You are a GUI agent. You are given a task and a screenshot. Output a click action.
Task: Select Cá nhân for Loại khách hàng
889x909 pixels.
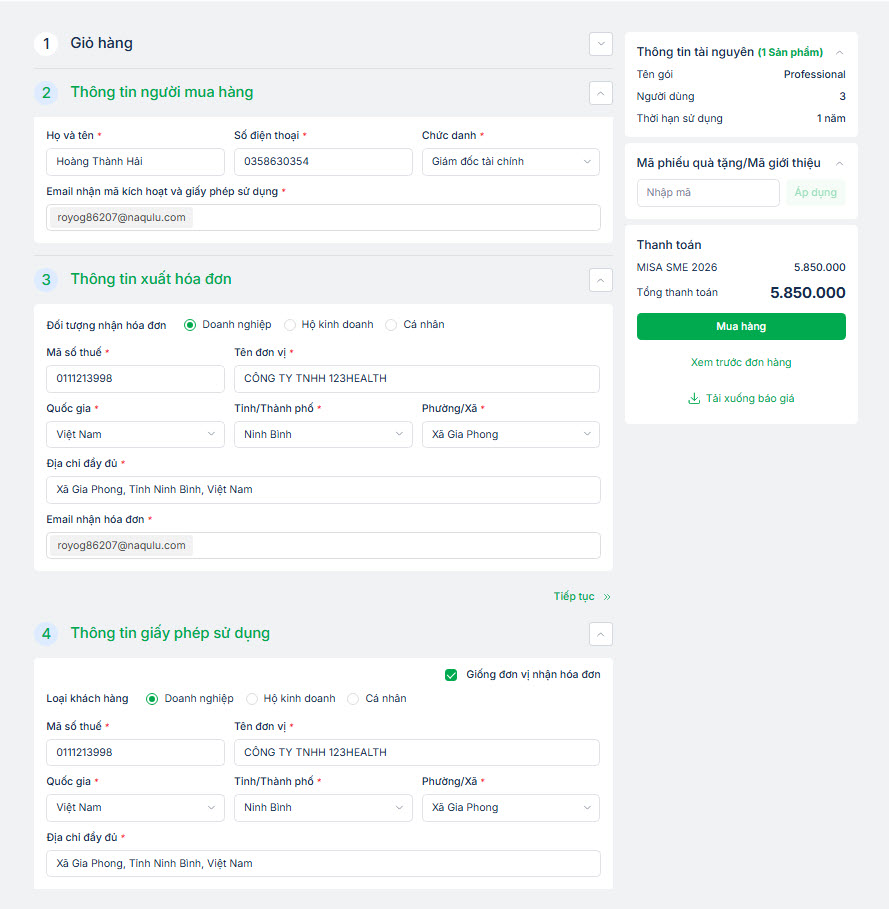pyautogui.click(x=354, y=699)
